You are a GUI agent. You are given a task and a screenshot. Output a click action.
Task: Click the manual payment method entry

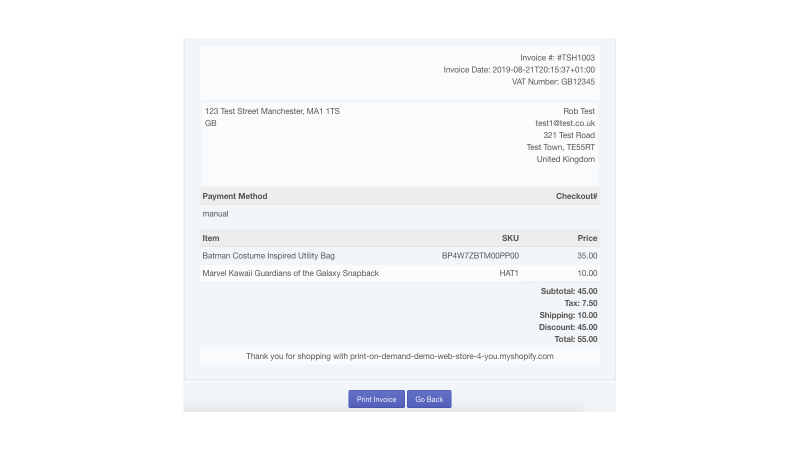pyautogui.click(x=215, y=214)
